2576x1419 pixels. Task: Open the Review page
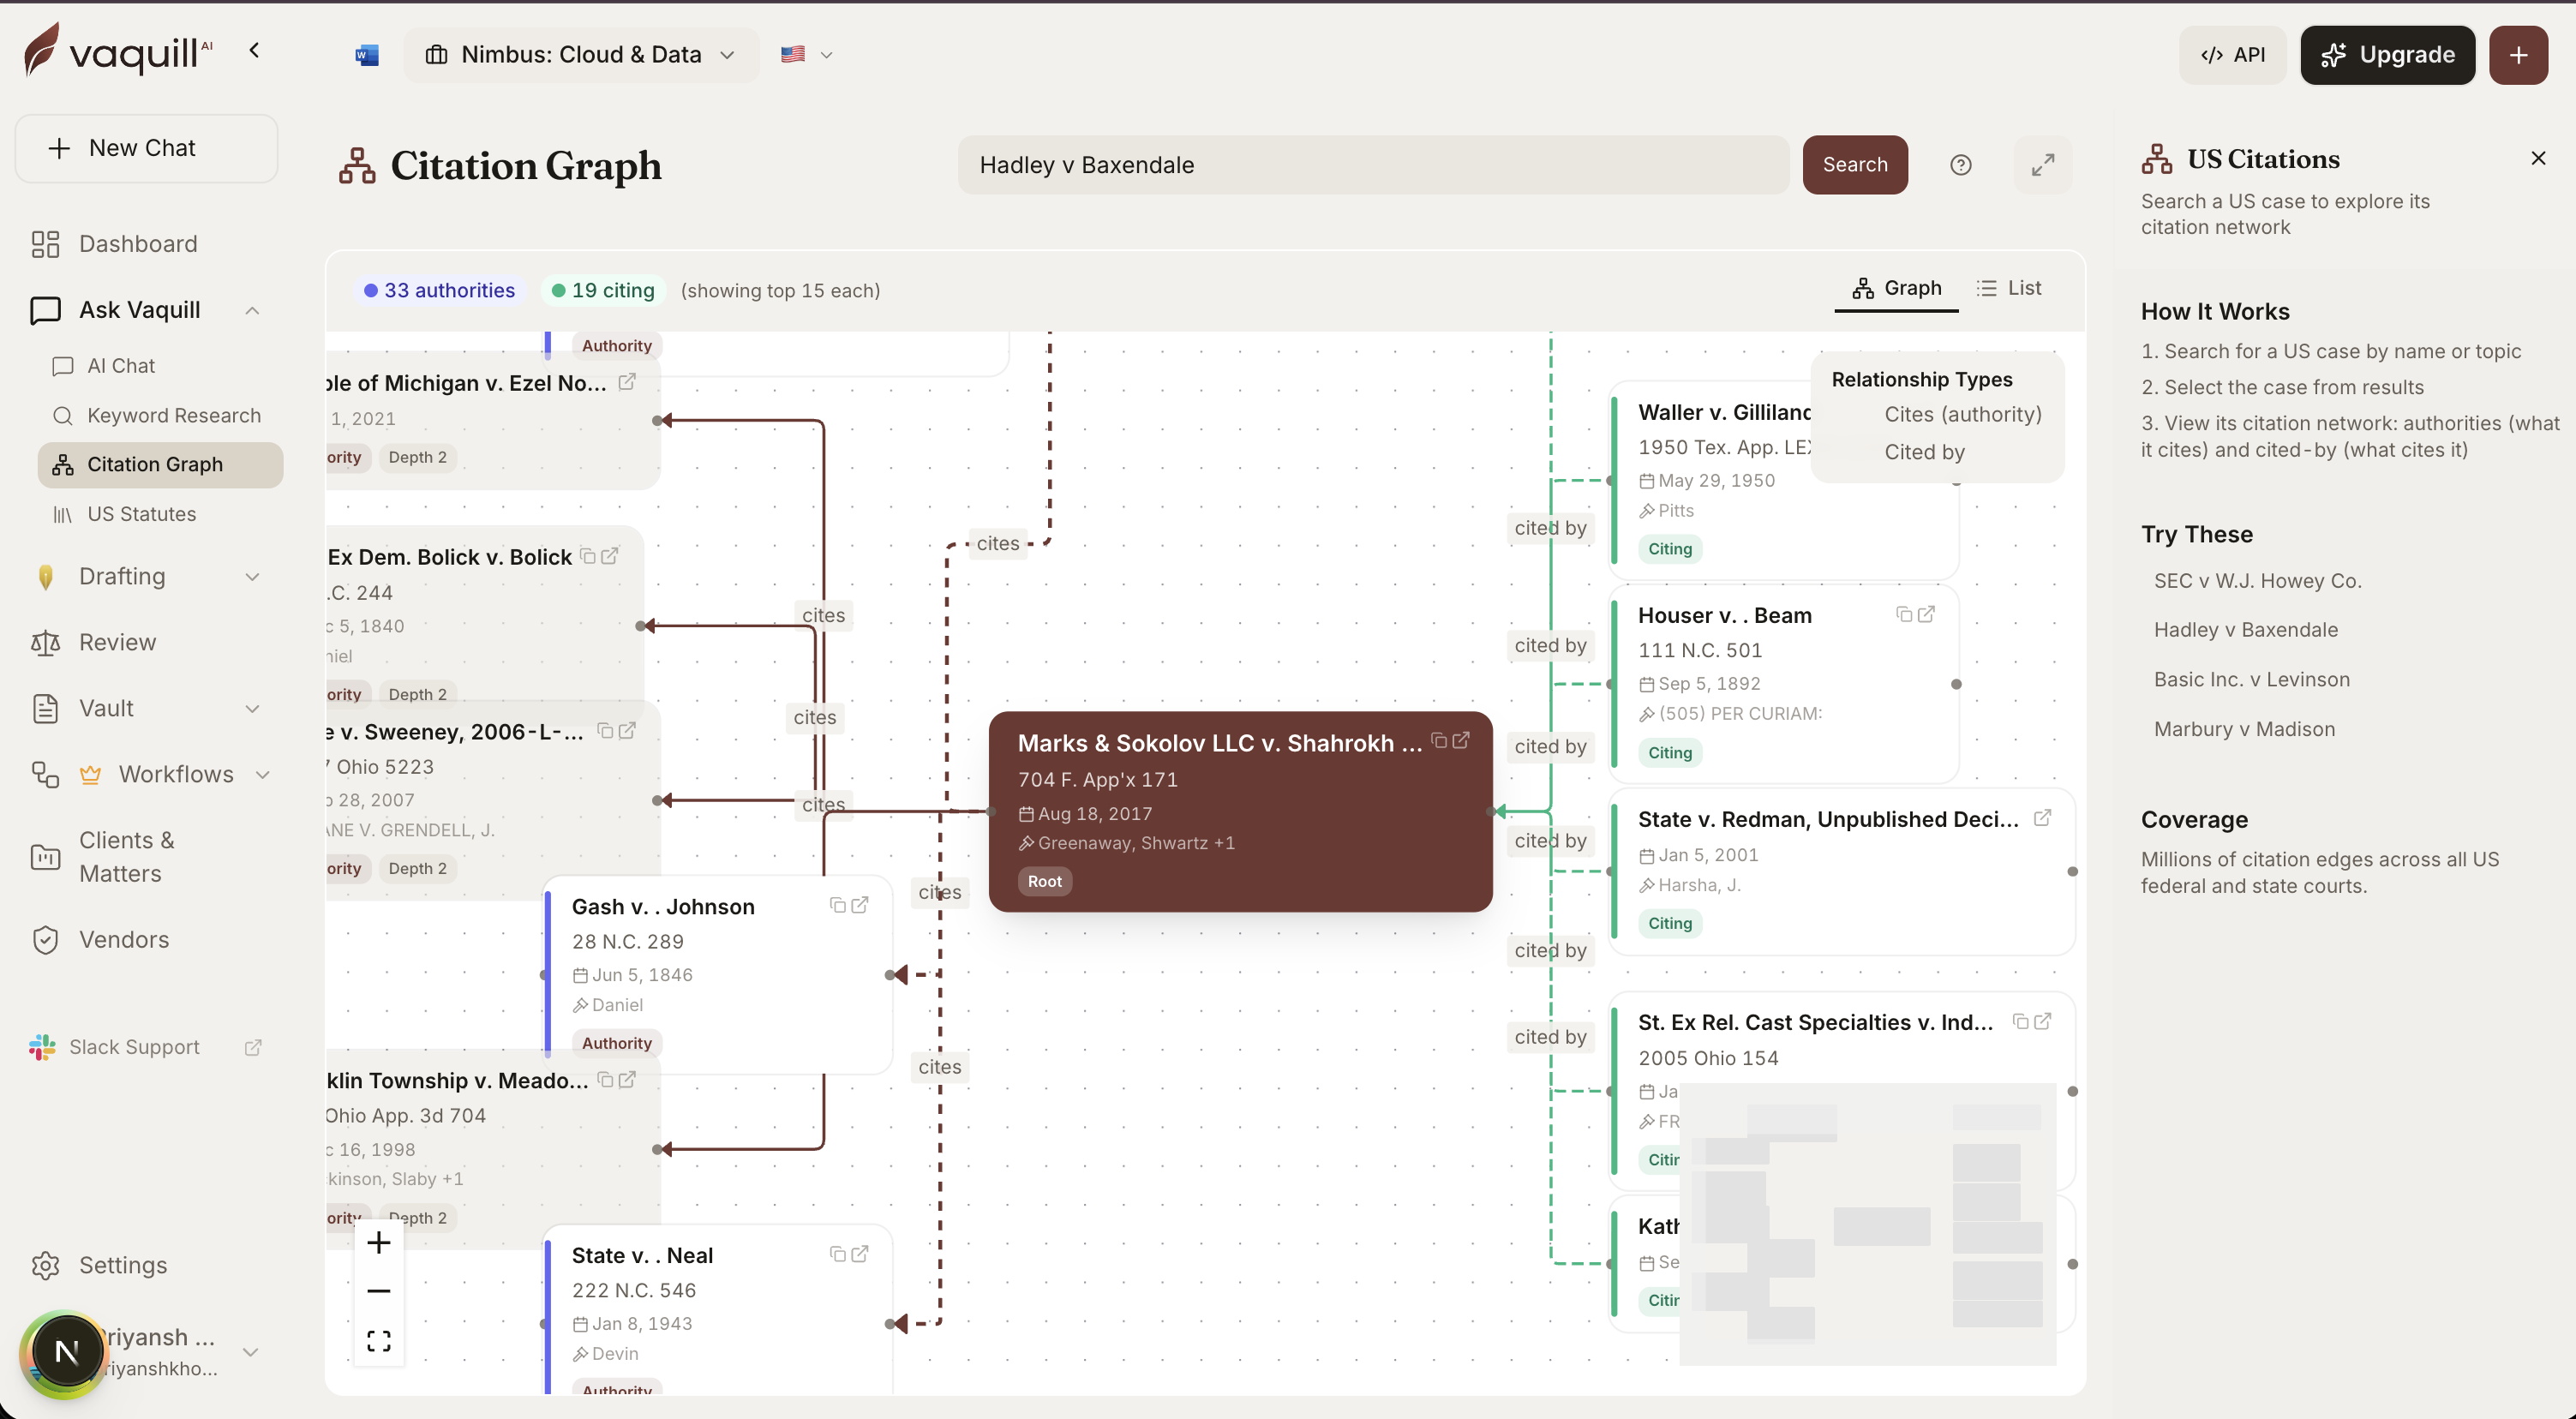(x=117, y=642)
